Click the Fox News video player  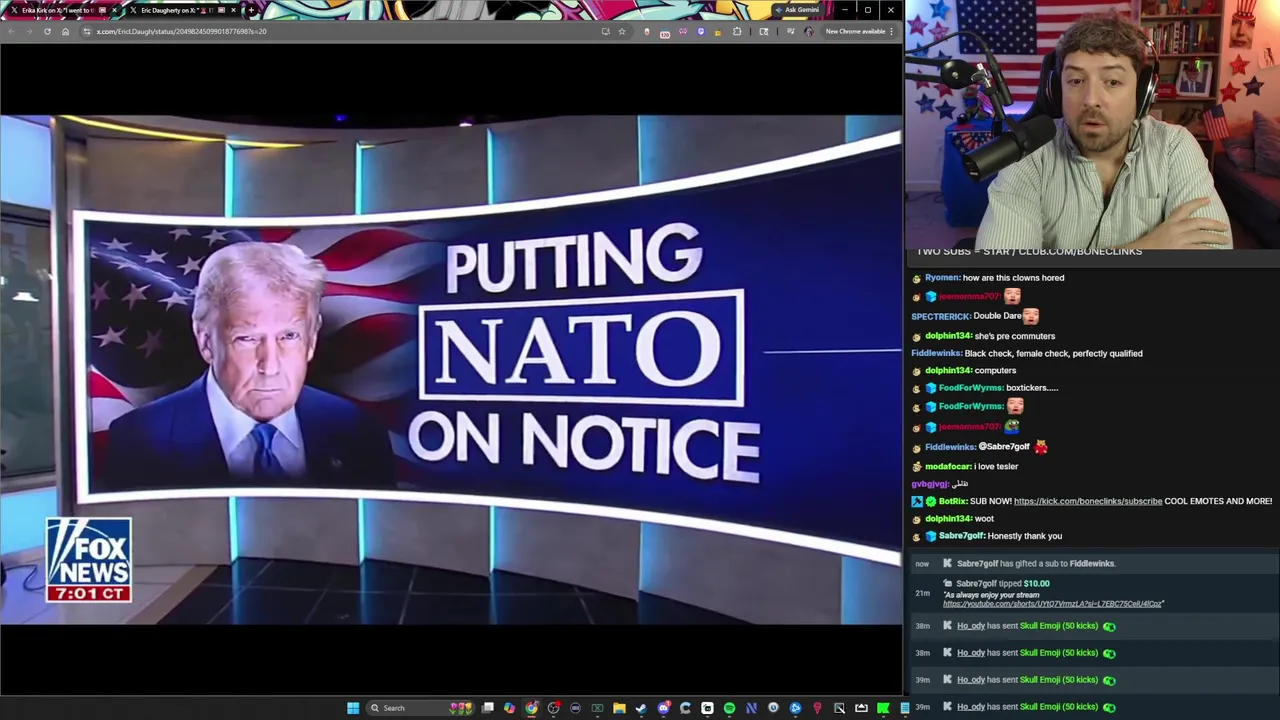point(451,370)
